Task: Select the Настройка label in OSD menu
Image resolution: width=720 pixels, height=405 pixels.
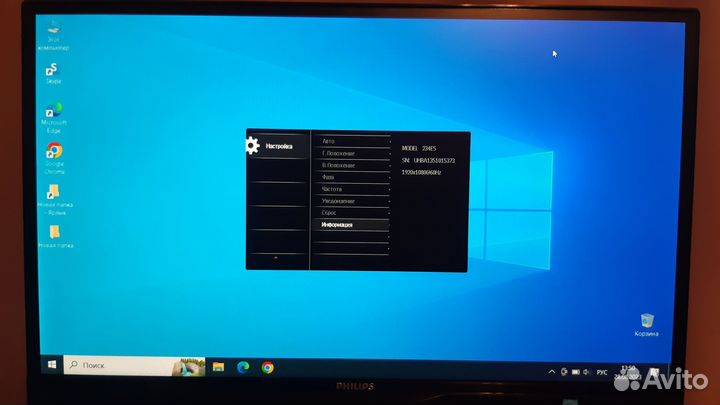Action: [279, 146]
